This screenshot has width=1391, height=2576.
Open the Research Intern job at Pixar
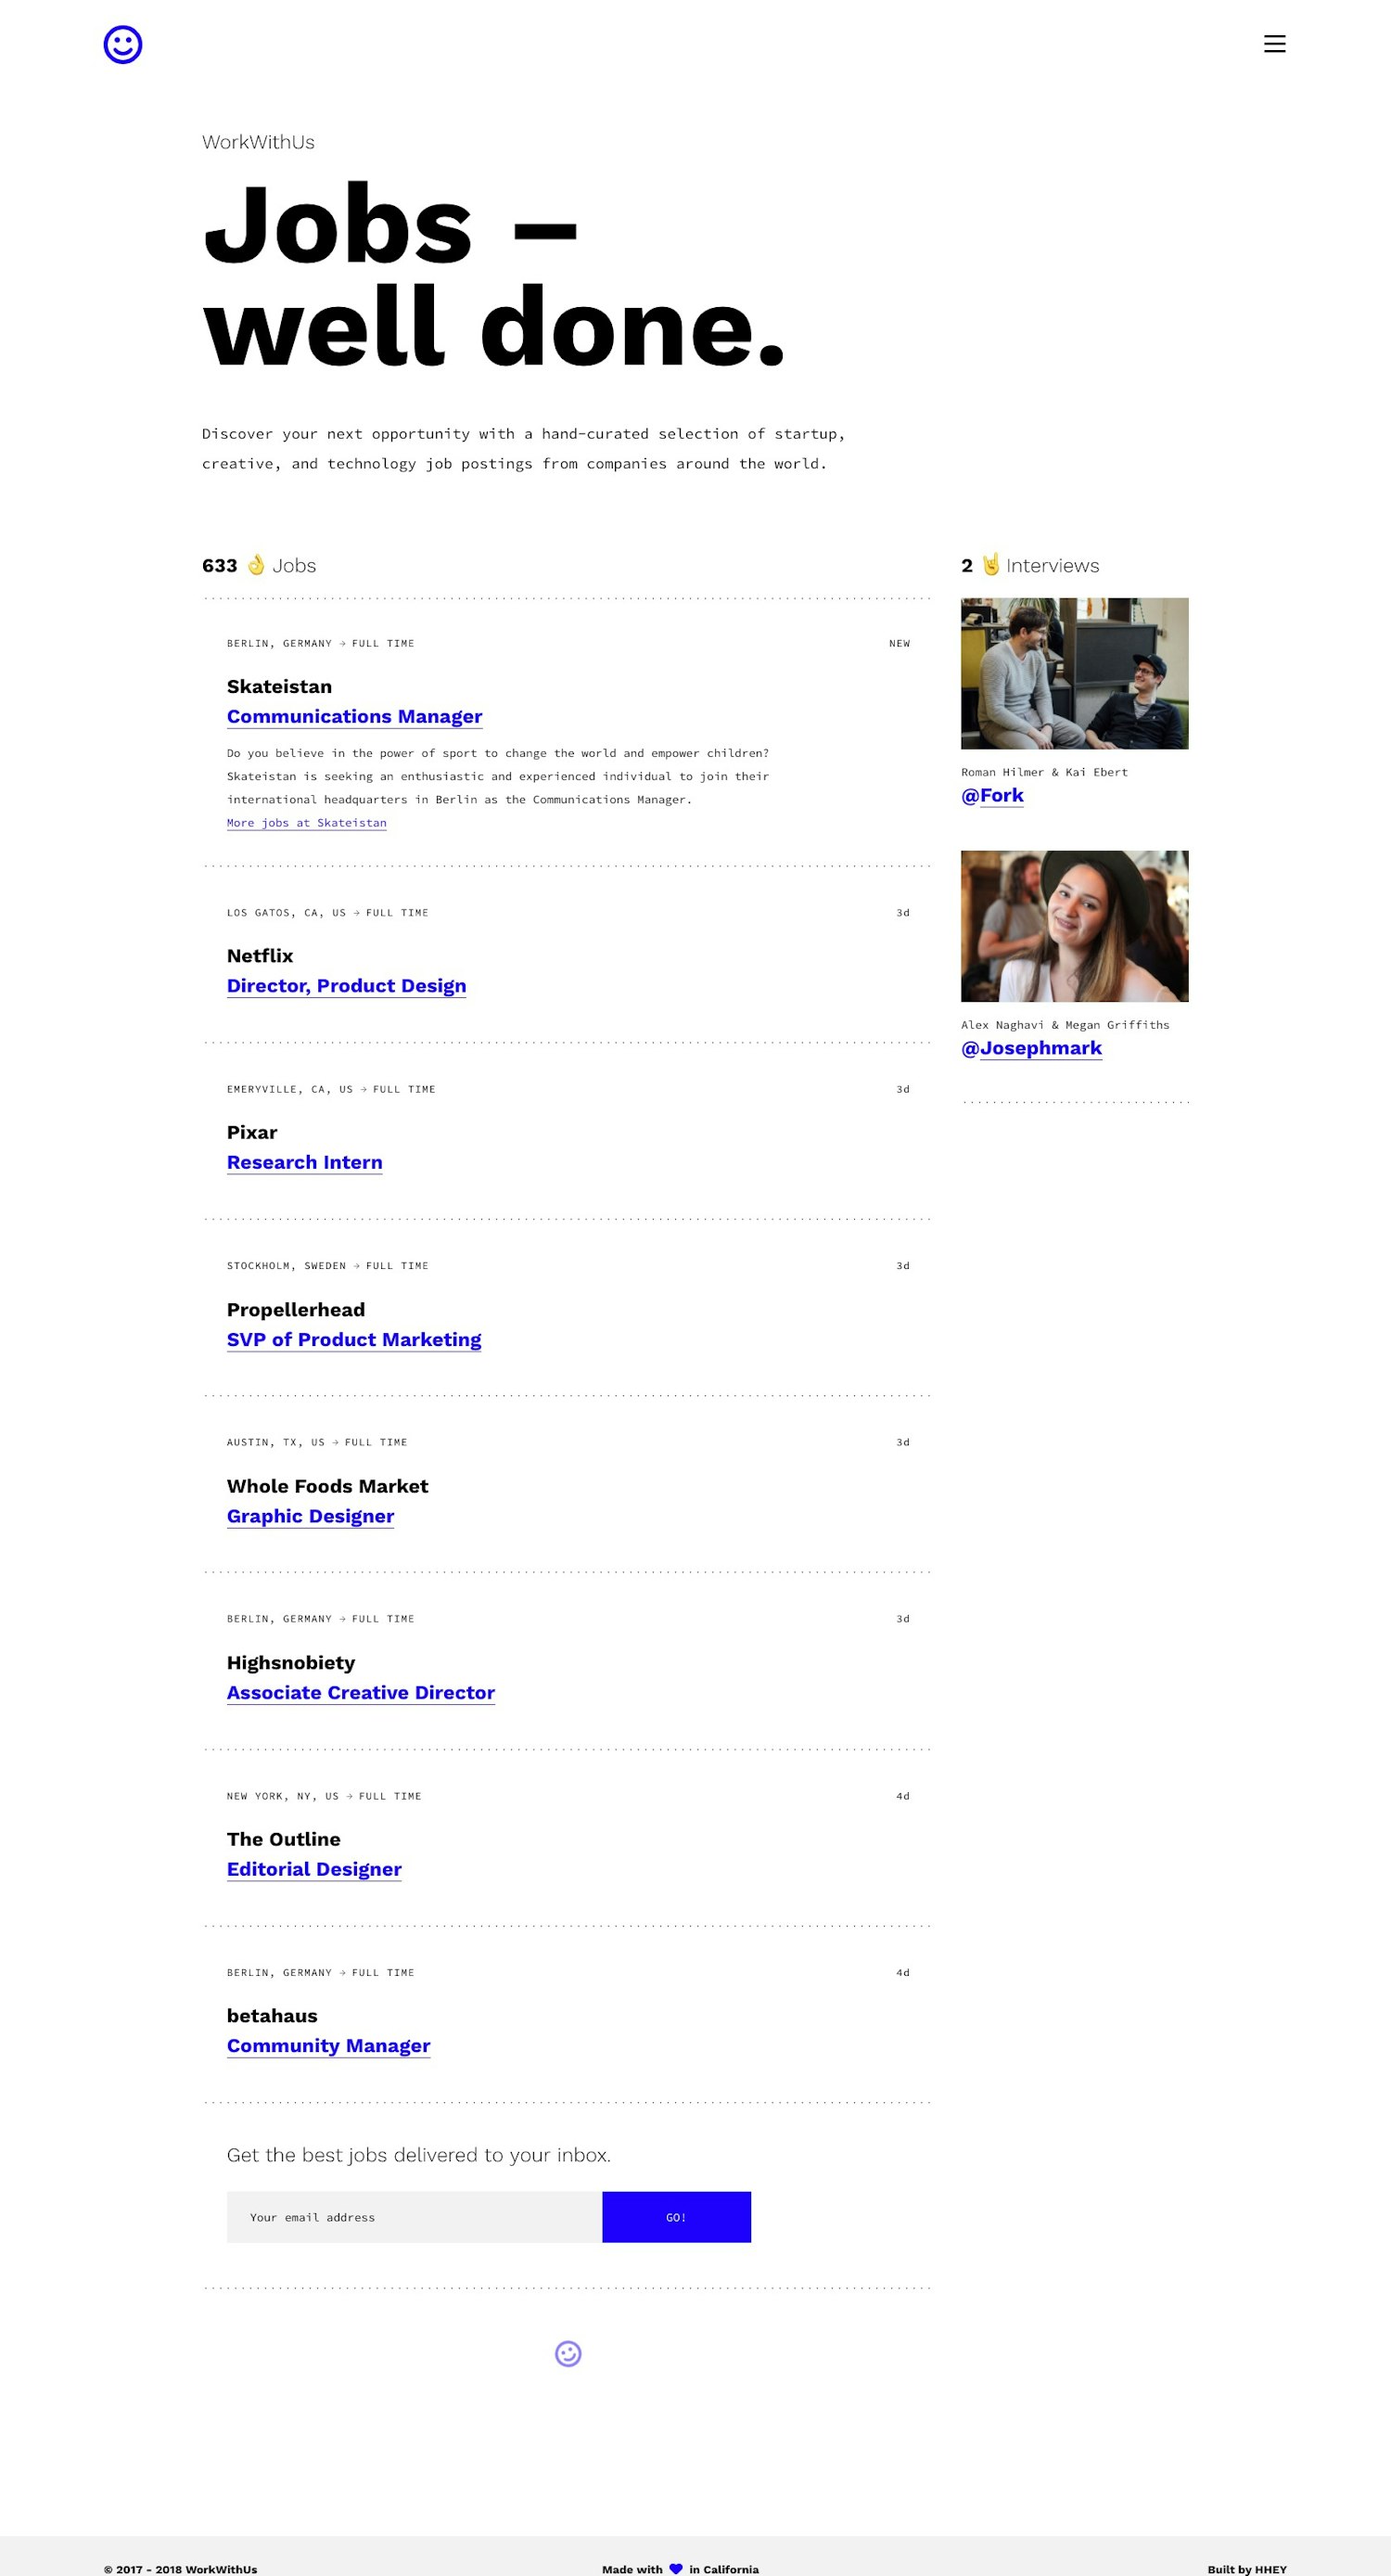click(x=304, y=1162)
